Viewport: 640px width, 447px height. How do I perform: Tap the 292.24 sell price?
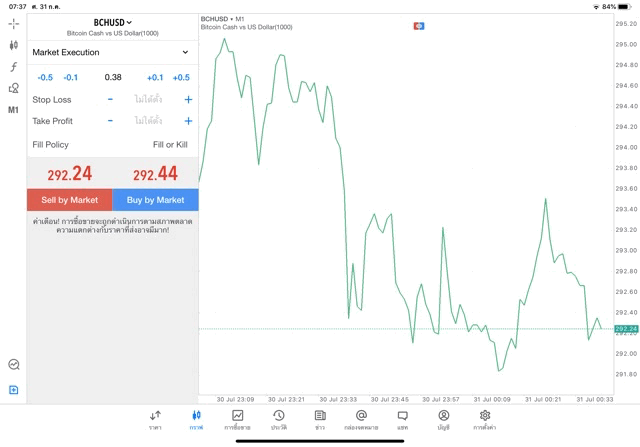[70, 173]
